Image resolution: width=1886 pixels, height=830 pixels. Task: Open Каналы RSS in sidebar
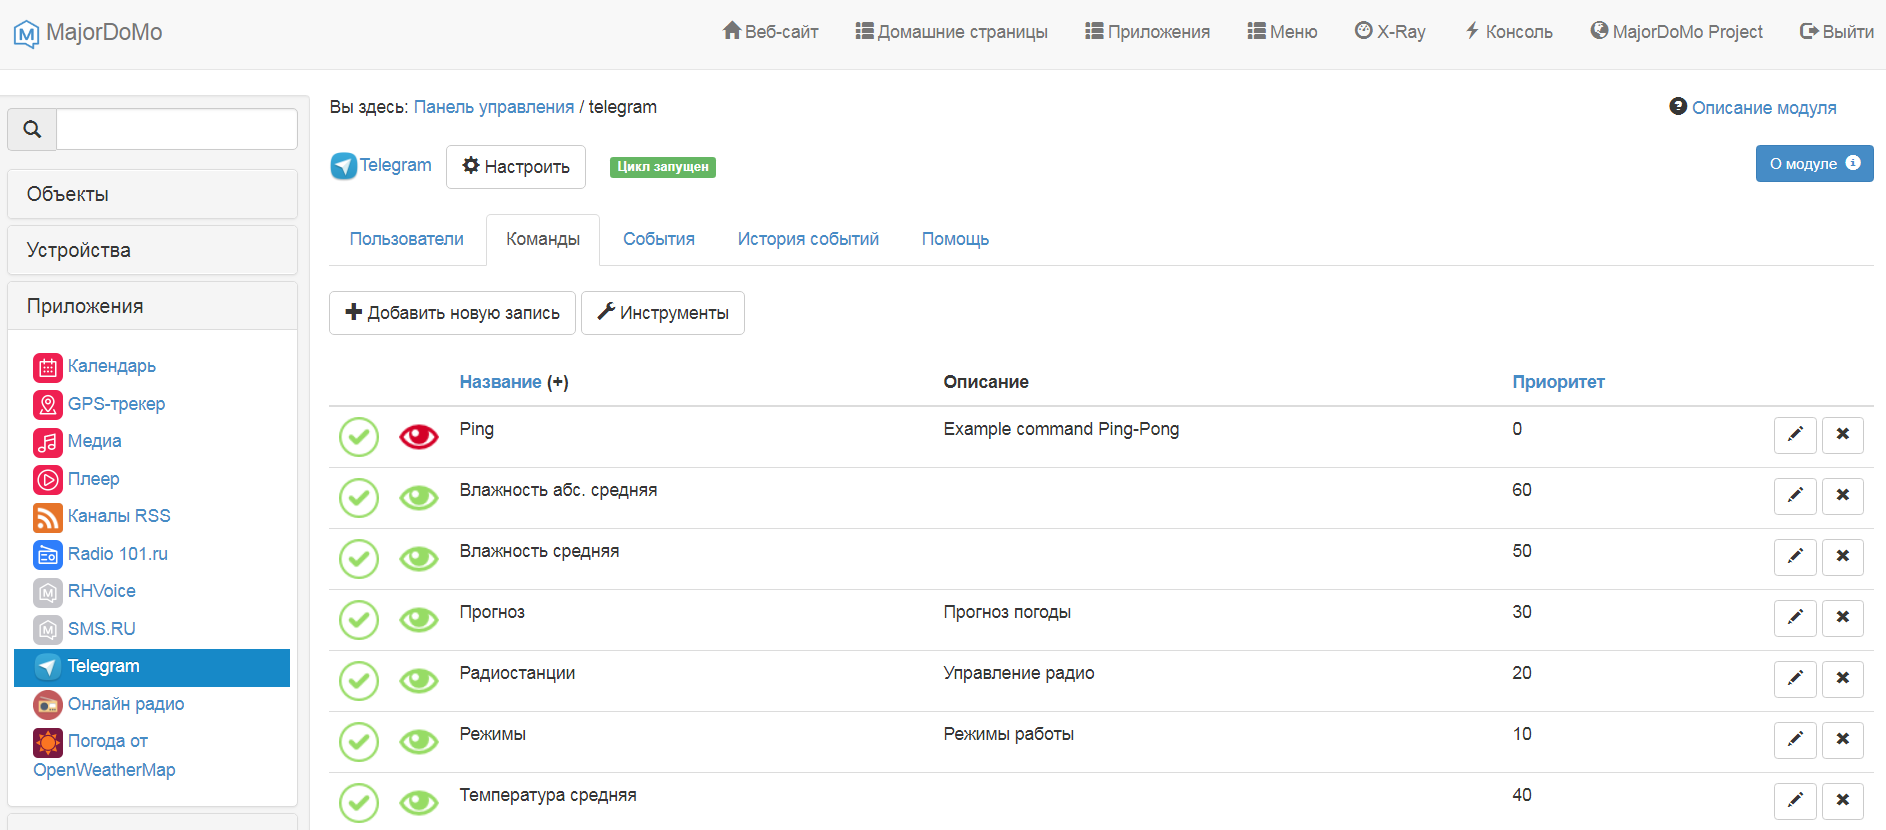pos(102,516)
